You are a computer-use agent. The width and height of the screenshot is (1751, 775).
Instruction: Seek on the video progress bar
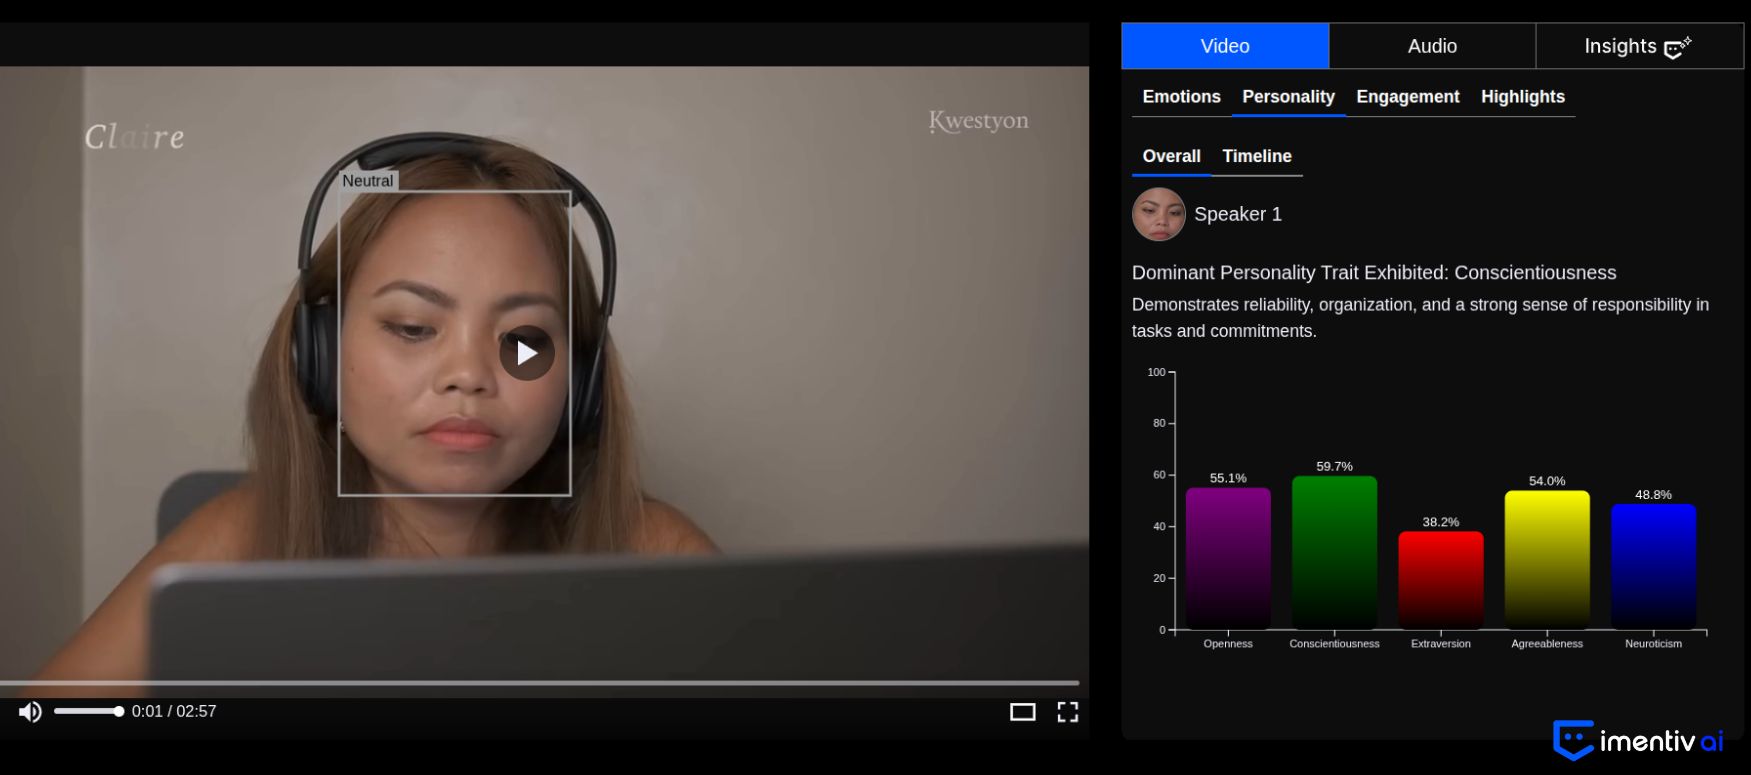(540, 683)
